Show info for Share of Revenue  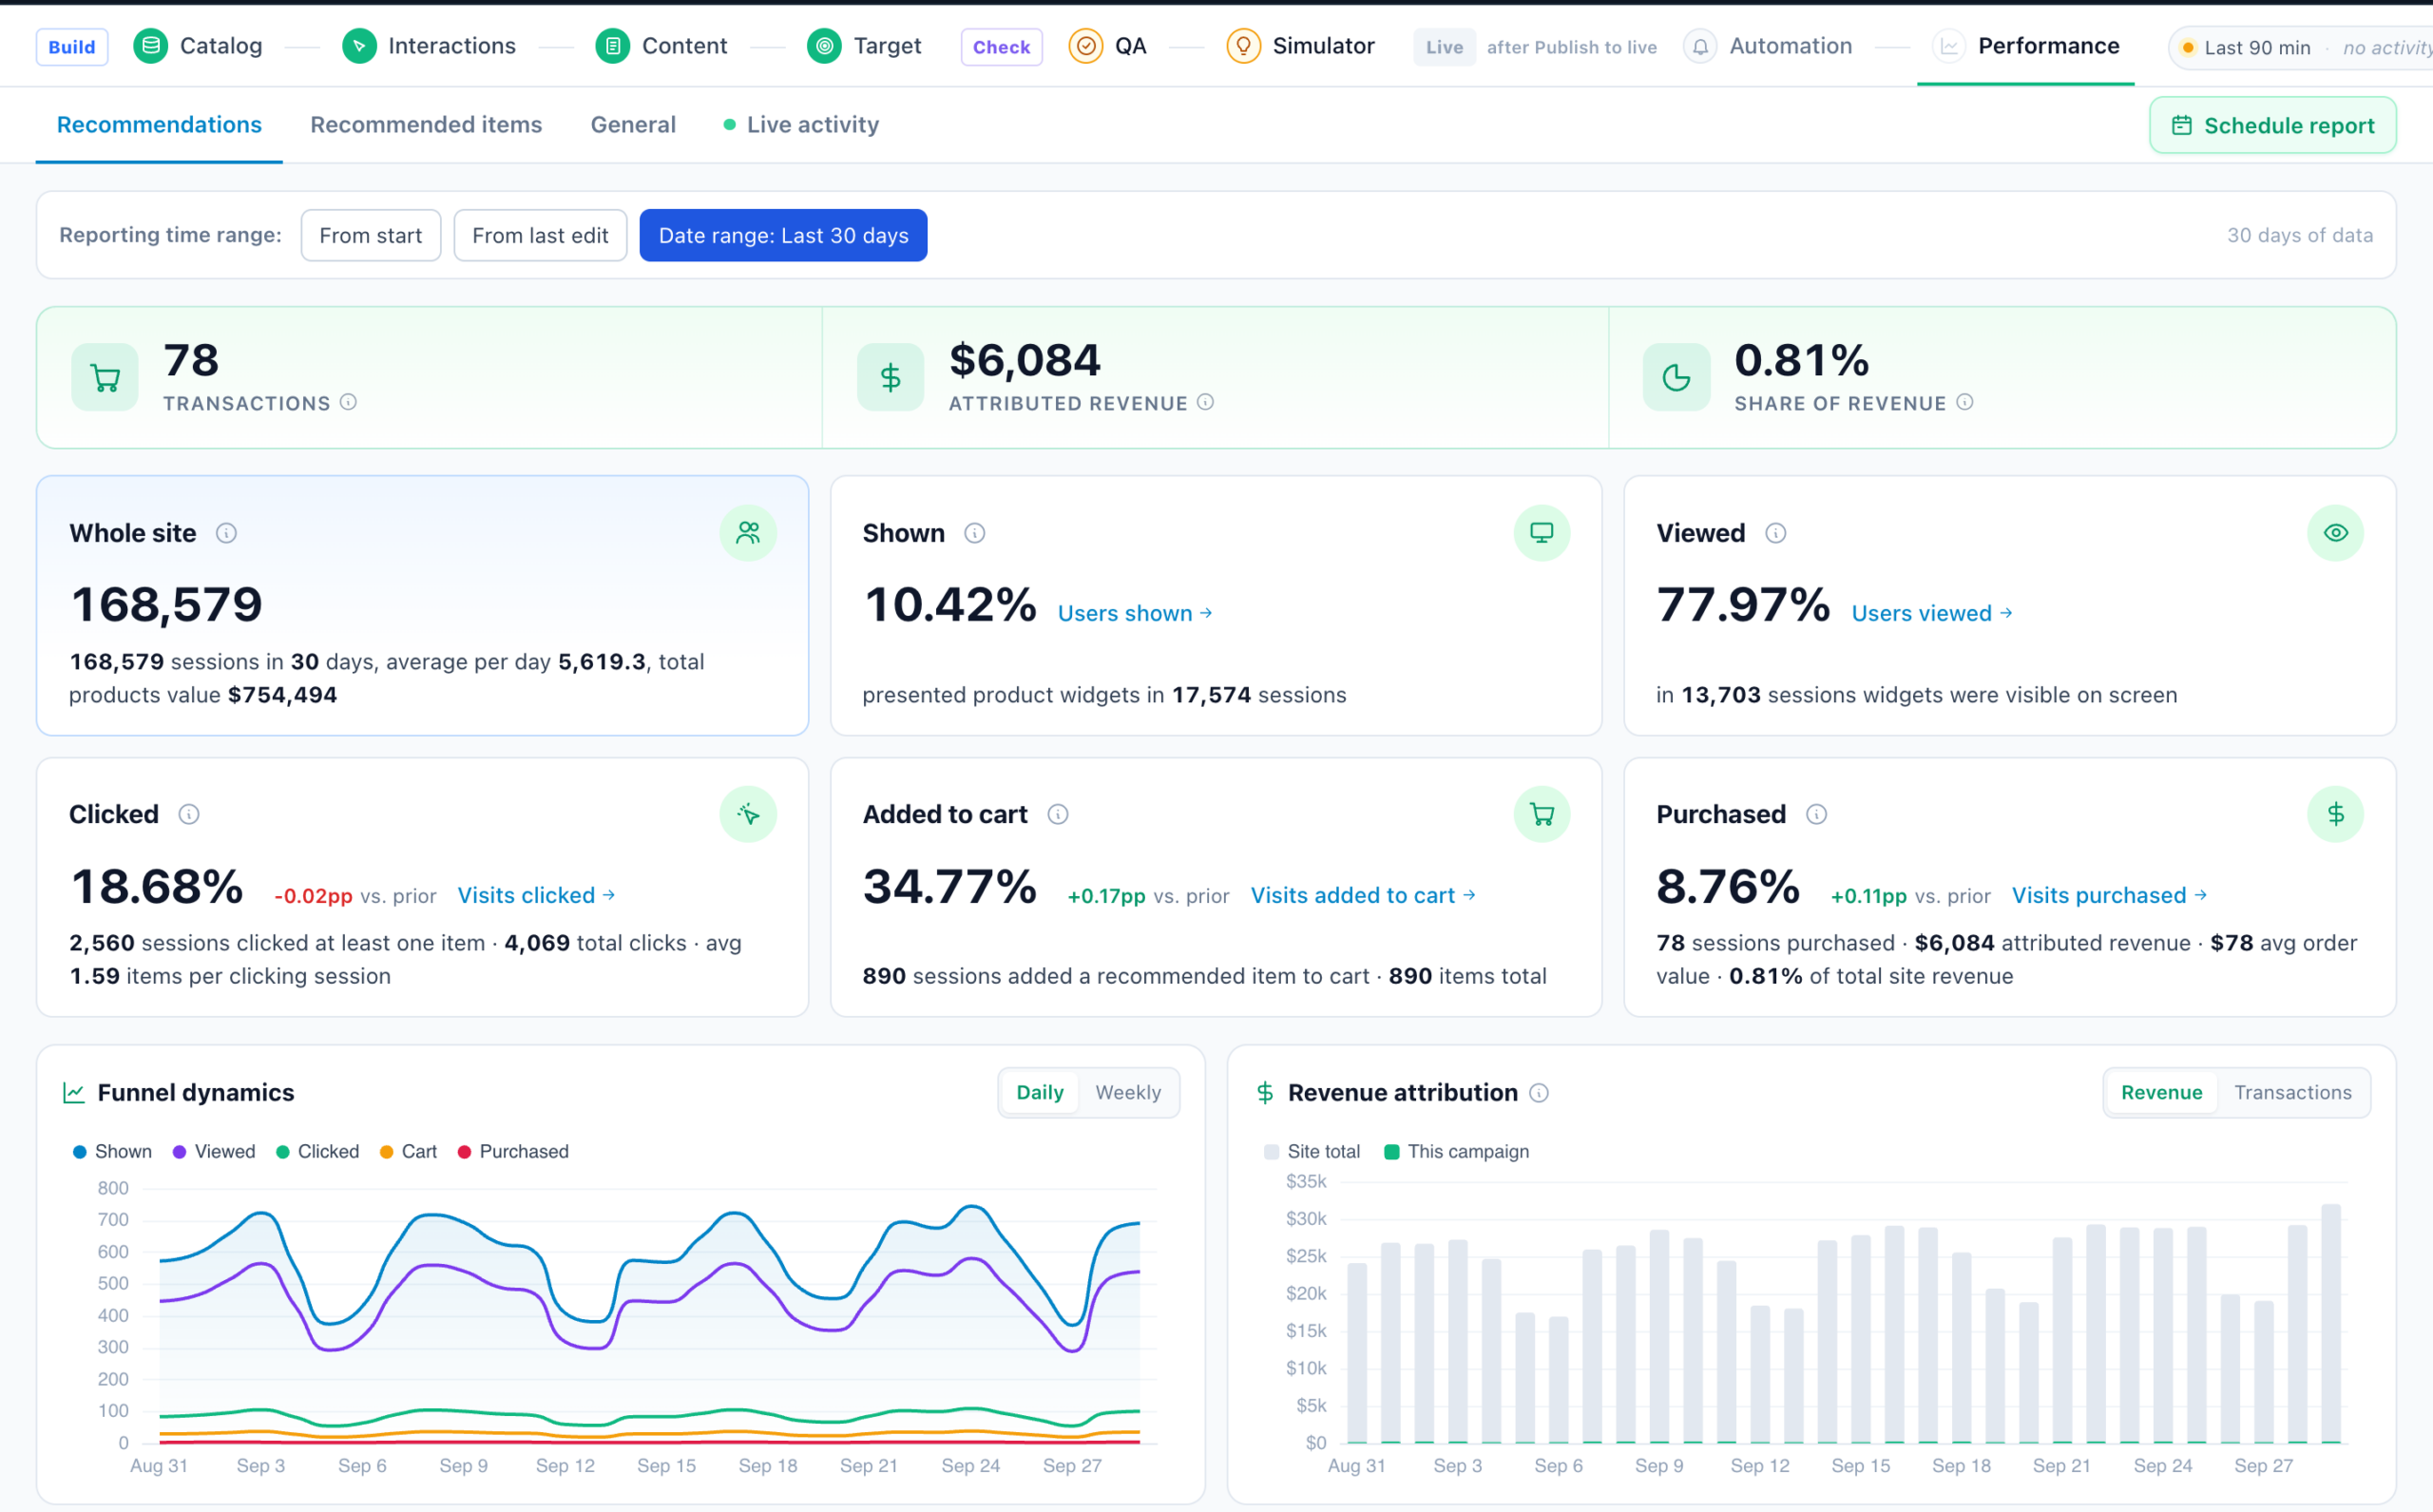click(1965, 402)
